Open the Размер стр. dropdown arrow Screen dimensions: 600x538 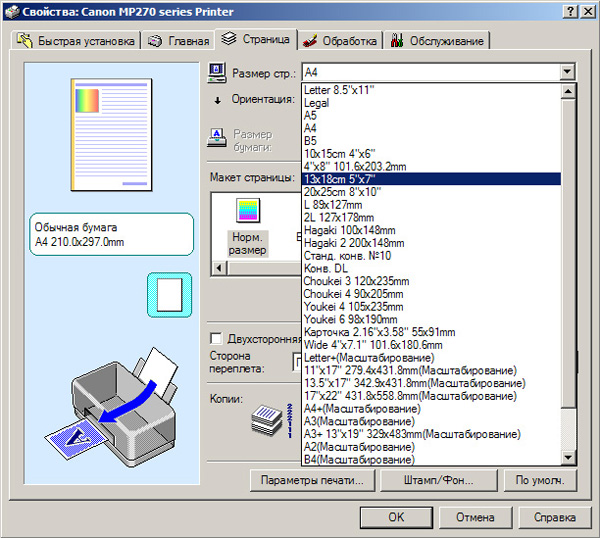click(567, 72)
